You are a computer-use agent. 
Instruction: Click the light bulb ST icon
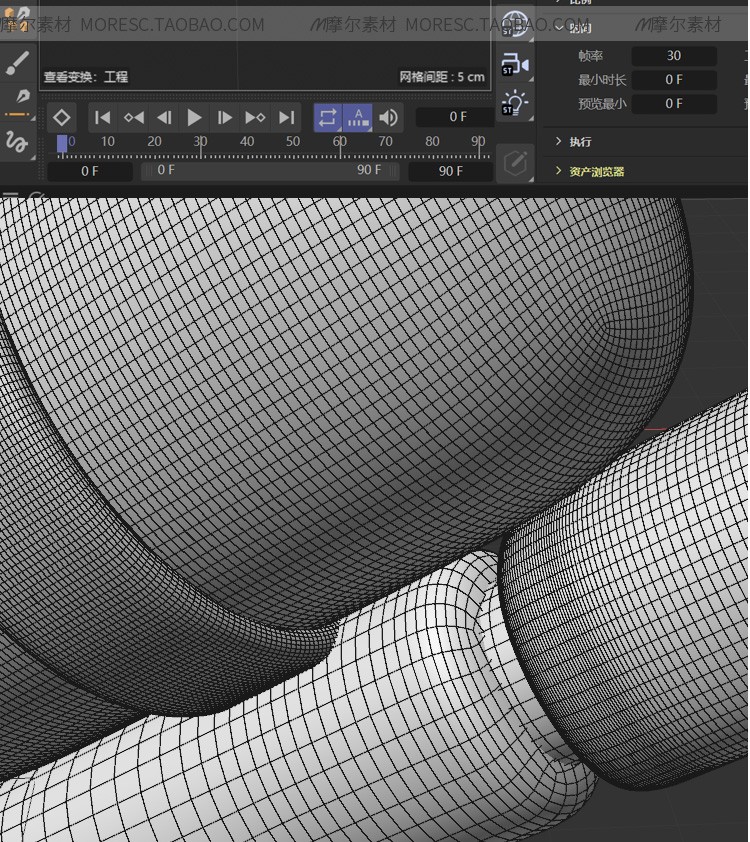[x=514, y=103]
